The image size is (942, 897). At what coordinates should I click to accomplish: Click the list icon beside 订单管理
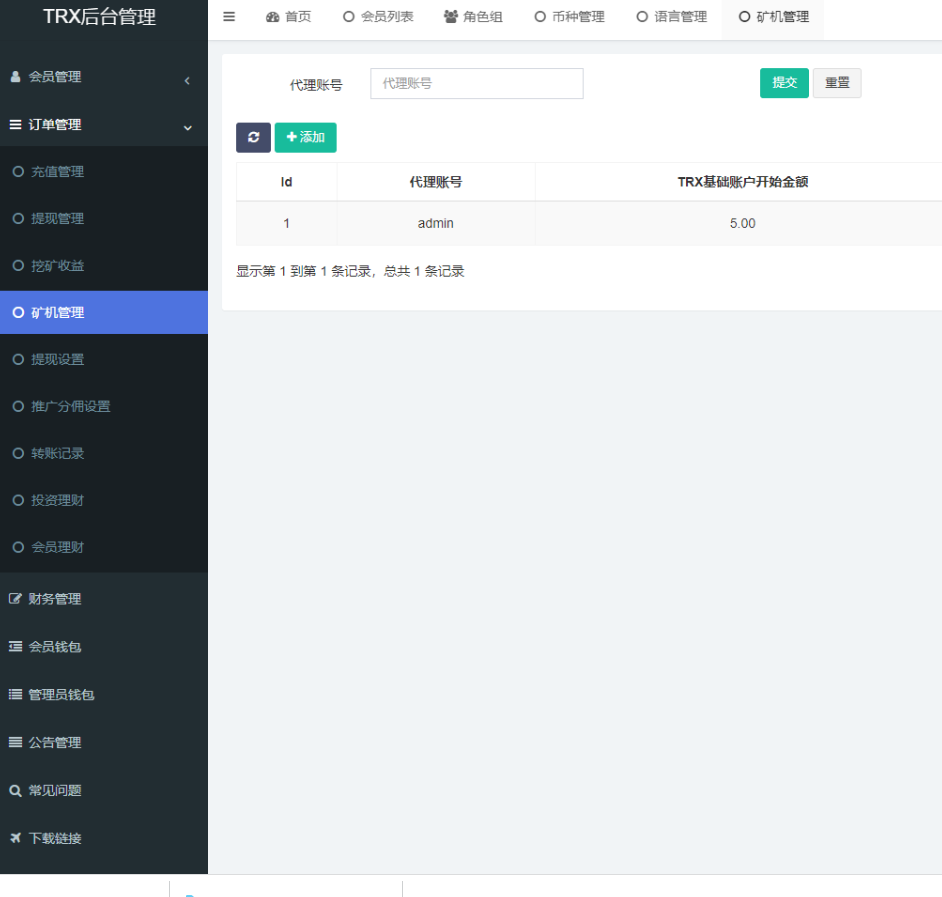pyautogui.click(x=13, y=125)
